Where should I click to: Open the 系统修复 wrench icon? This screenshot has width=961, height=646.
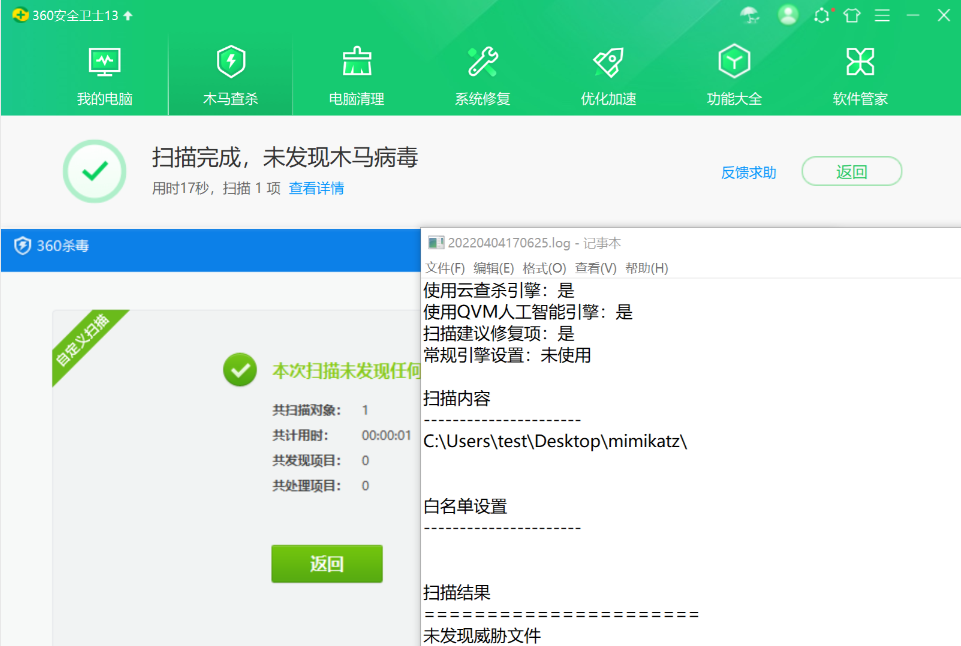pos(483,61)
